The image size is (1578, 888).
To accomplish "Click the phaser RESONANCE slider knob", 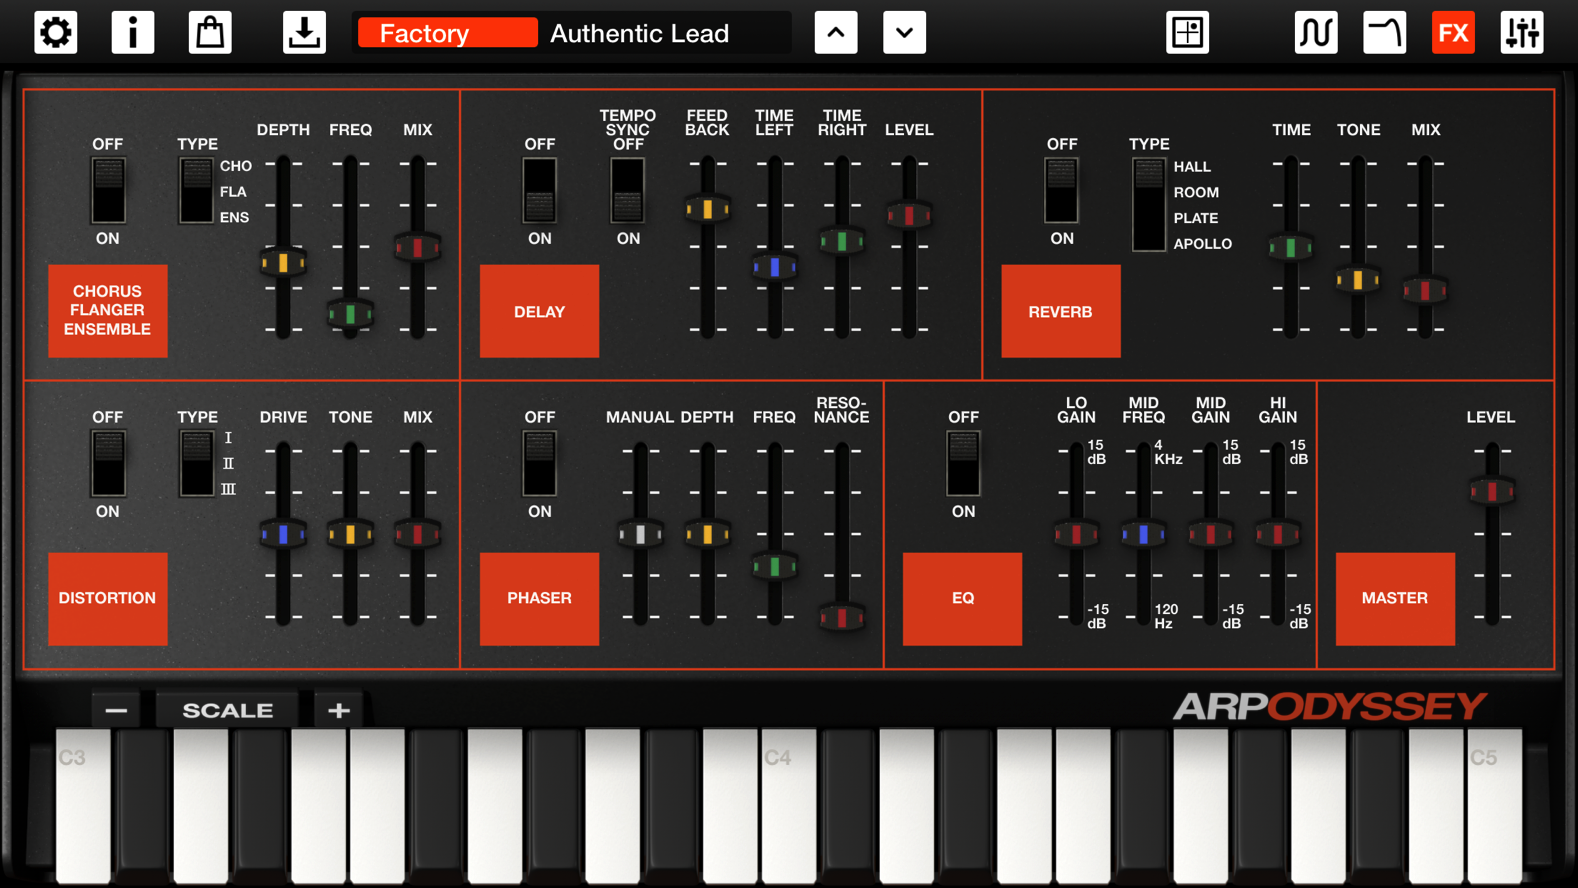I will (x=841, y=617).
